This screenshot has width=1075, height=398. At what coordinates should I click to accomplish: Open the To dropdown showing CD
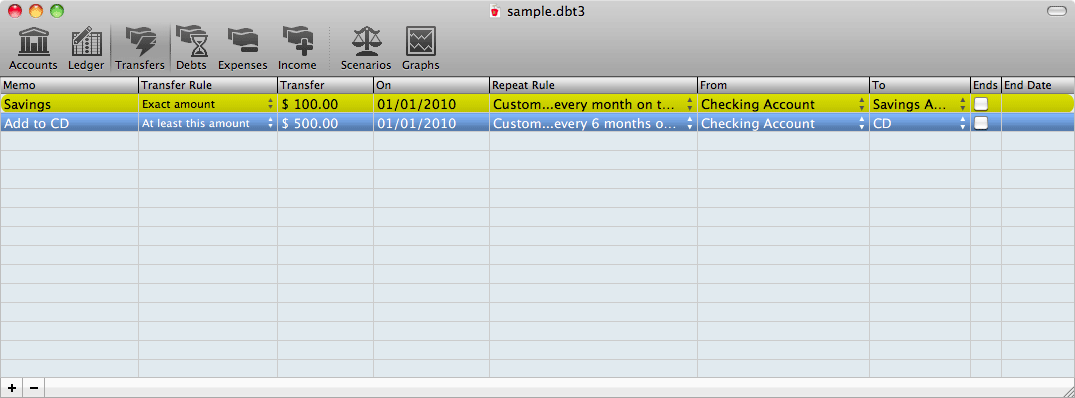tap(919, 123)
